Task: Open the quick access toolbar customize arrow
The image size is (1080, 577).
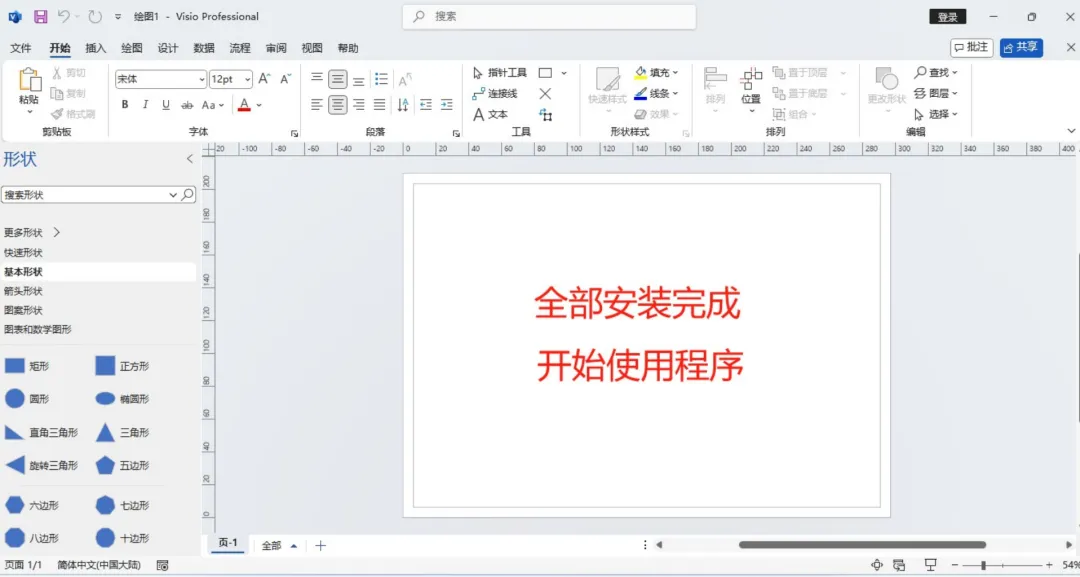Action: pyautogui.click(x=118, y=17)
